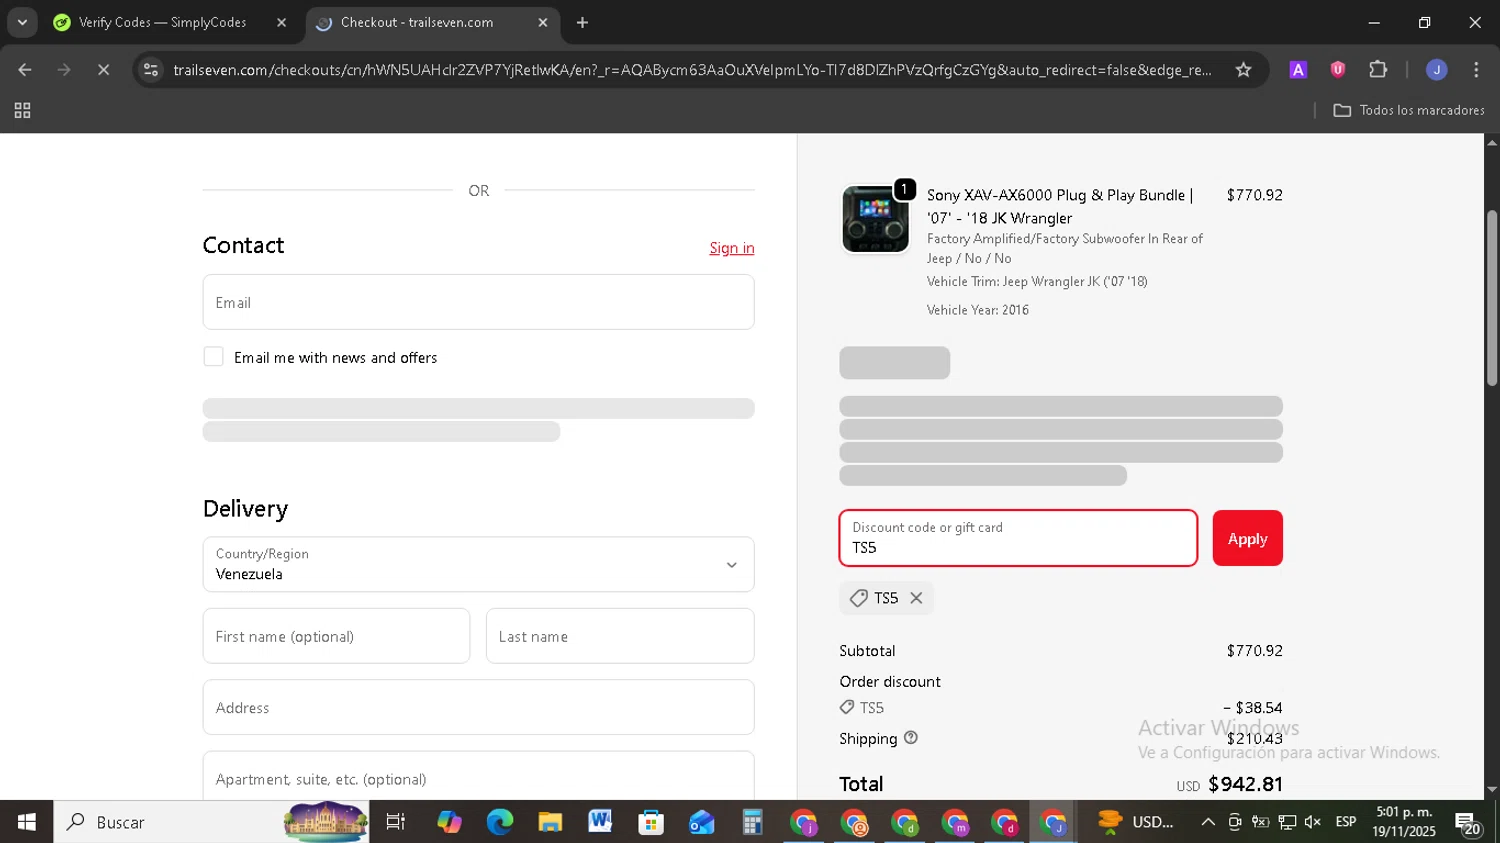This screenshot has height=843, width=1500.
Task: Open the Country/Region dropdown
Action: 478,564
